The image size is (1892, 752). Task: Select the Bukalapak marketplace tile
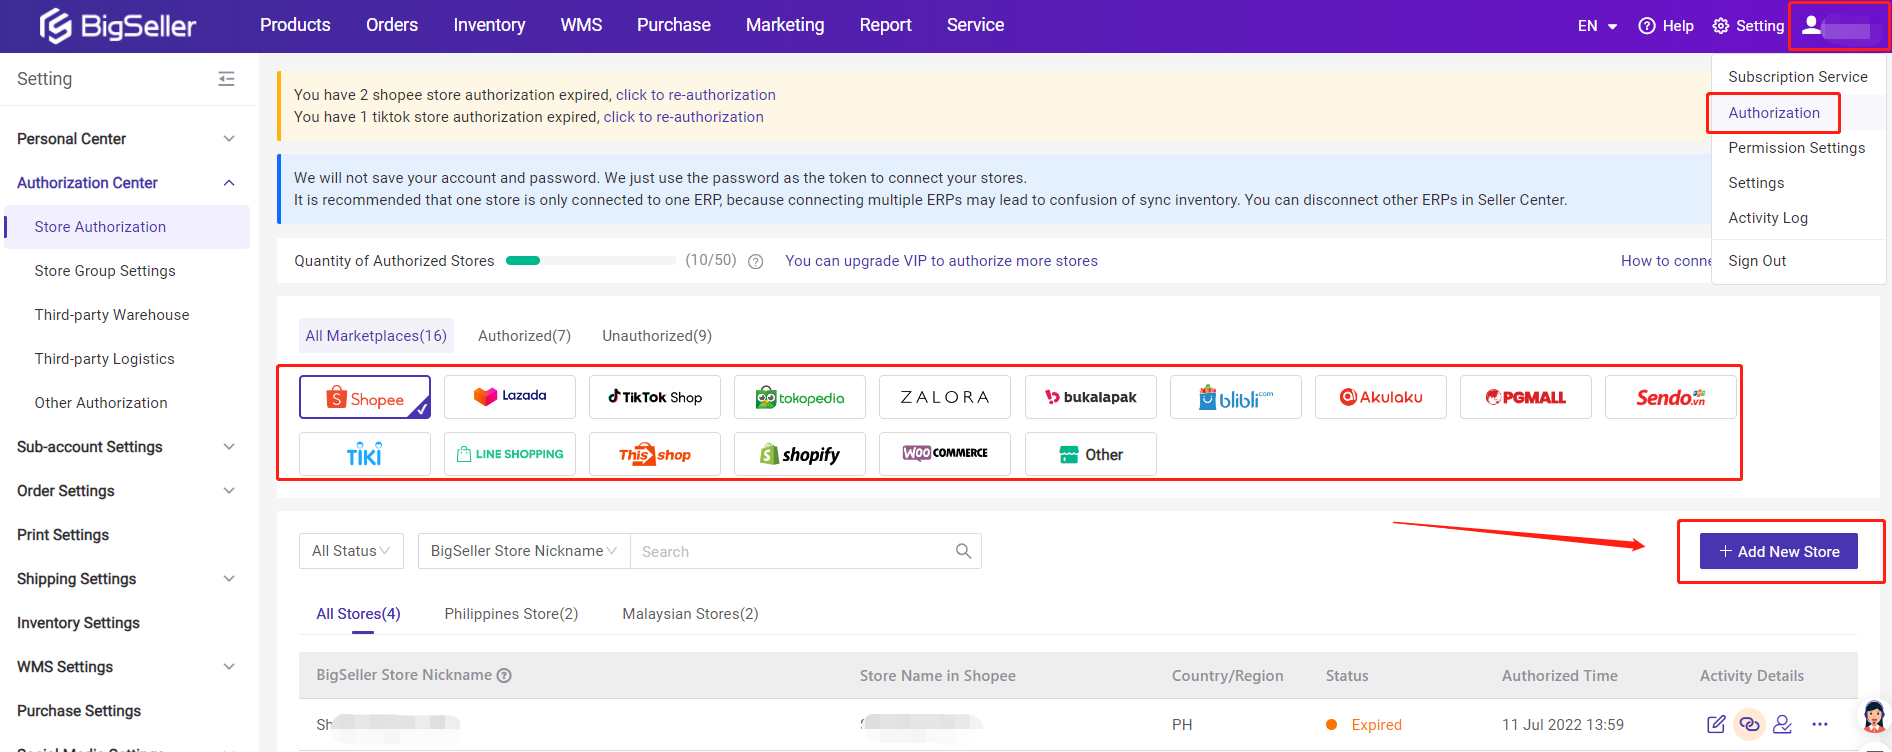point(1091,397)
